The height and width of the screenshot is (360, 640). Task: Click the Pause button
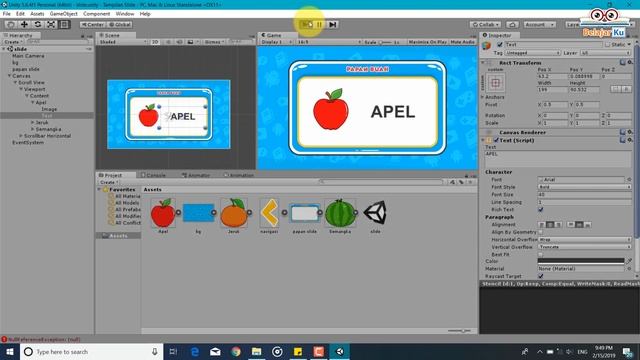pyautogui.click(x=320, y=24)
